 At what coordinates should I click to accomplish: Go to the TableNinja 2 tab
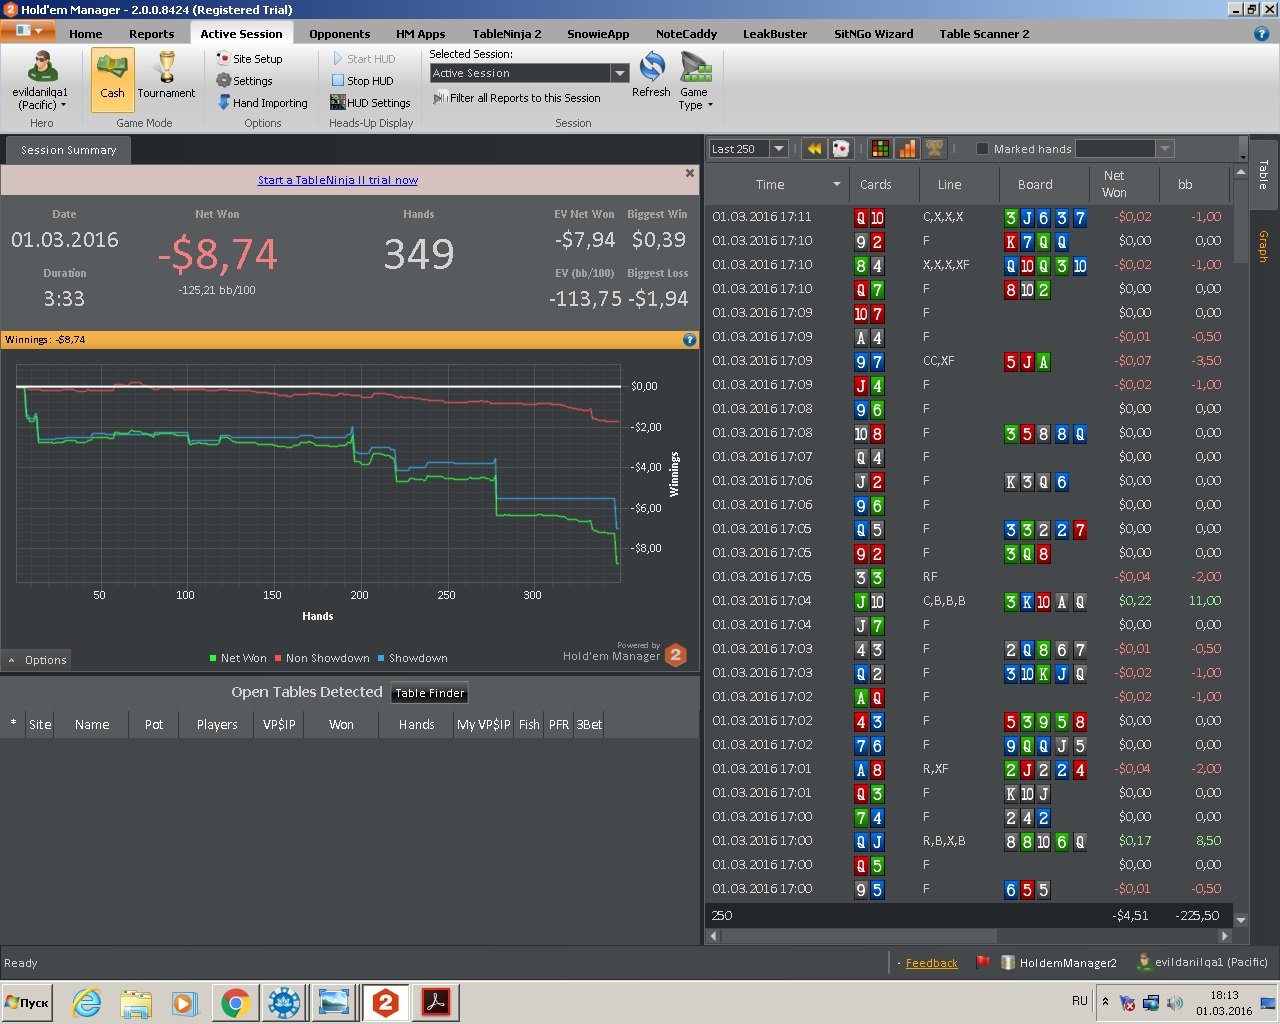tap(507, 34)
